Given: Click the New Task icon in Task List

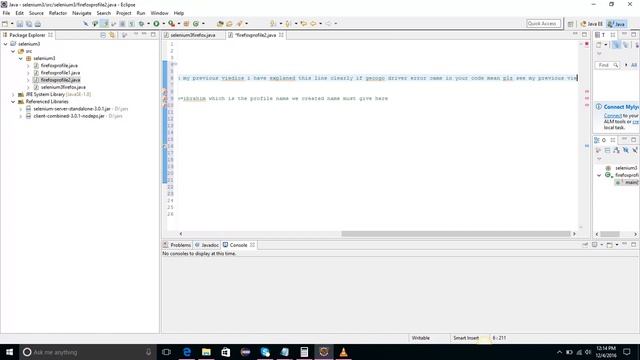Looking at the screenshot, I should click(599, 45).
